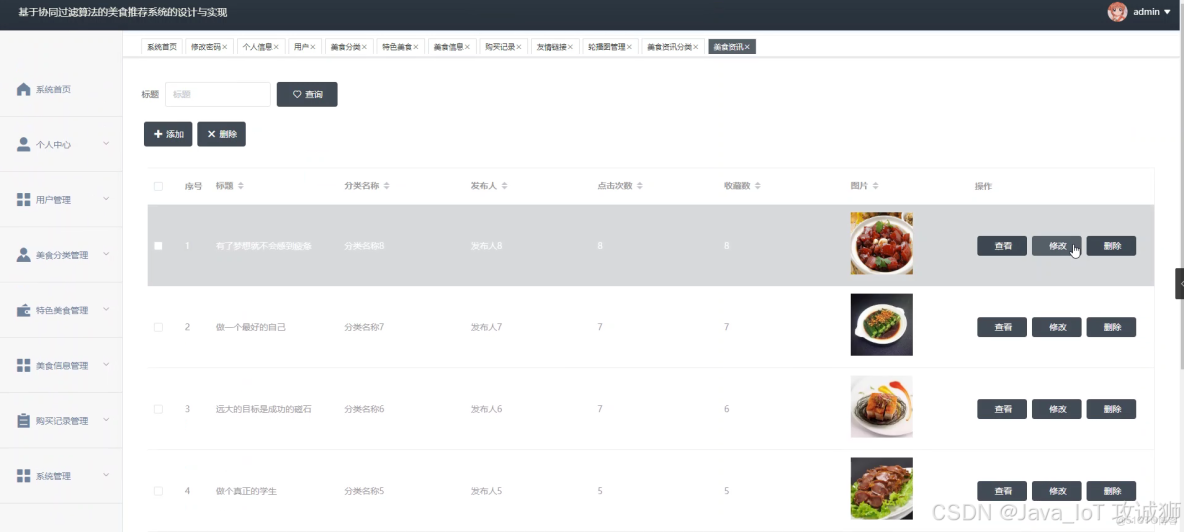Click the collapse handle at right edge
Image resolution: width=1184 pixels, height=532 pixels.
[1179, 283]
